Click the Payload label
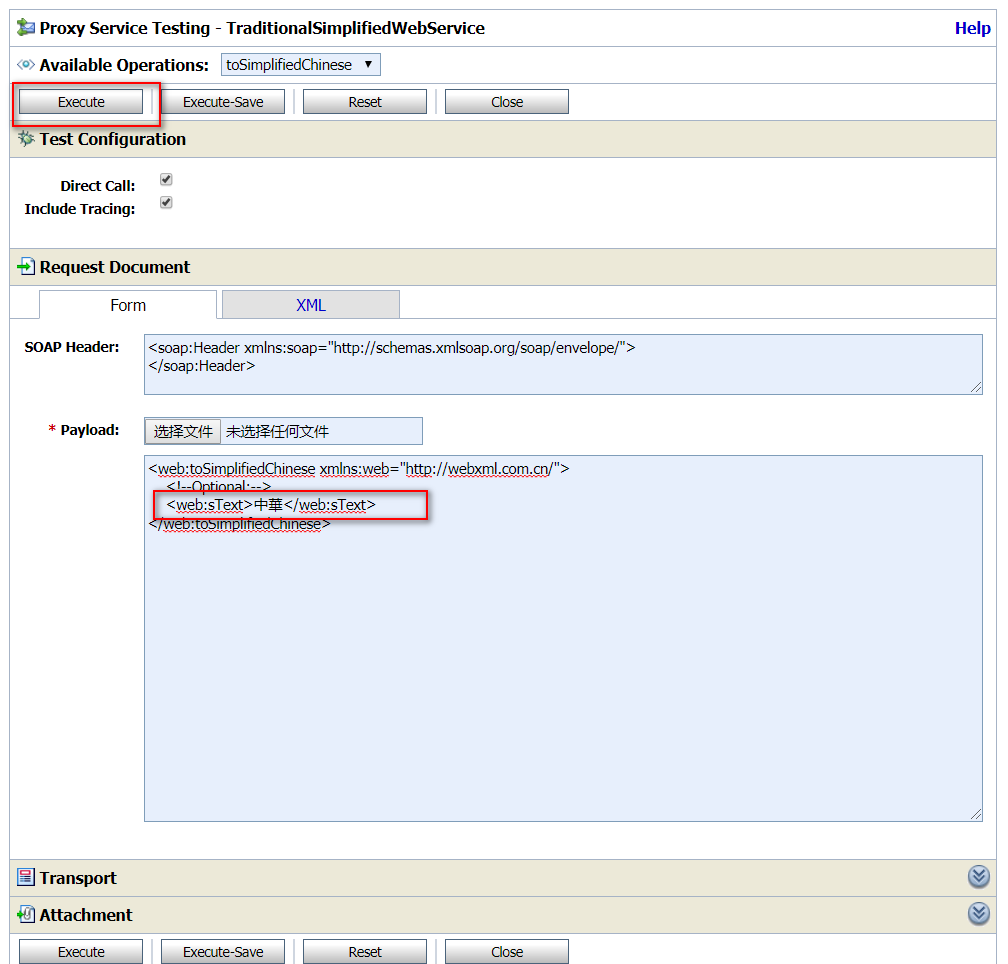Viewport: 1008px width, 964px height. point(89,430)
